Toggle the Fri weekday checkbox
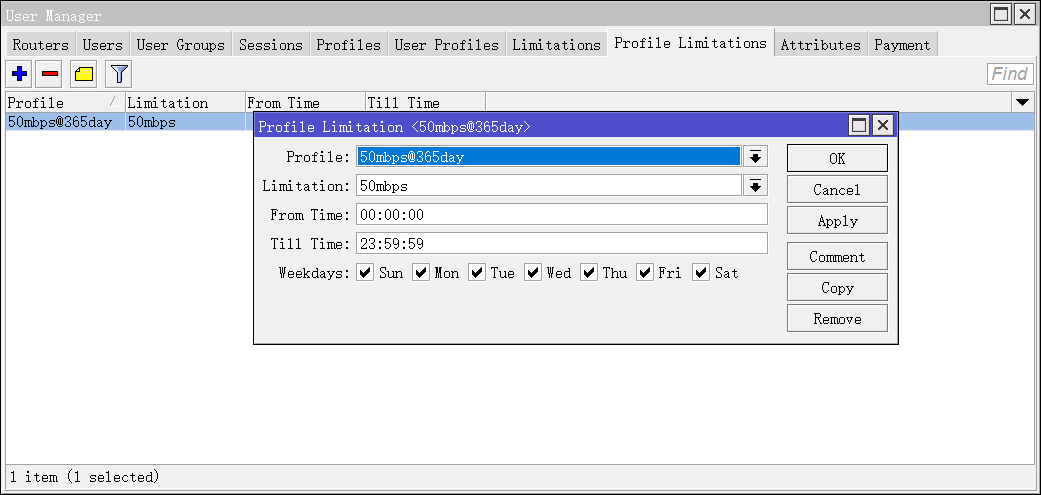 coord(645,272)
